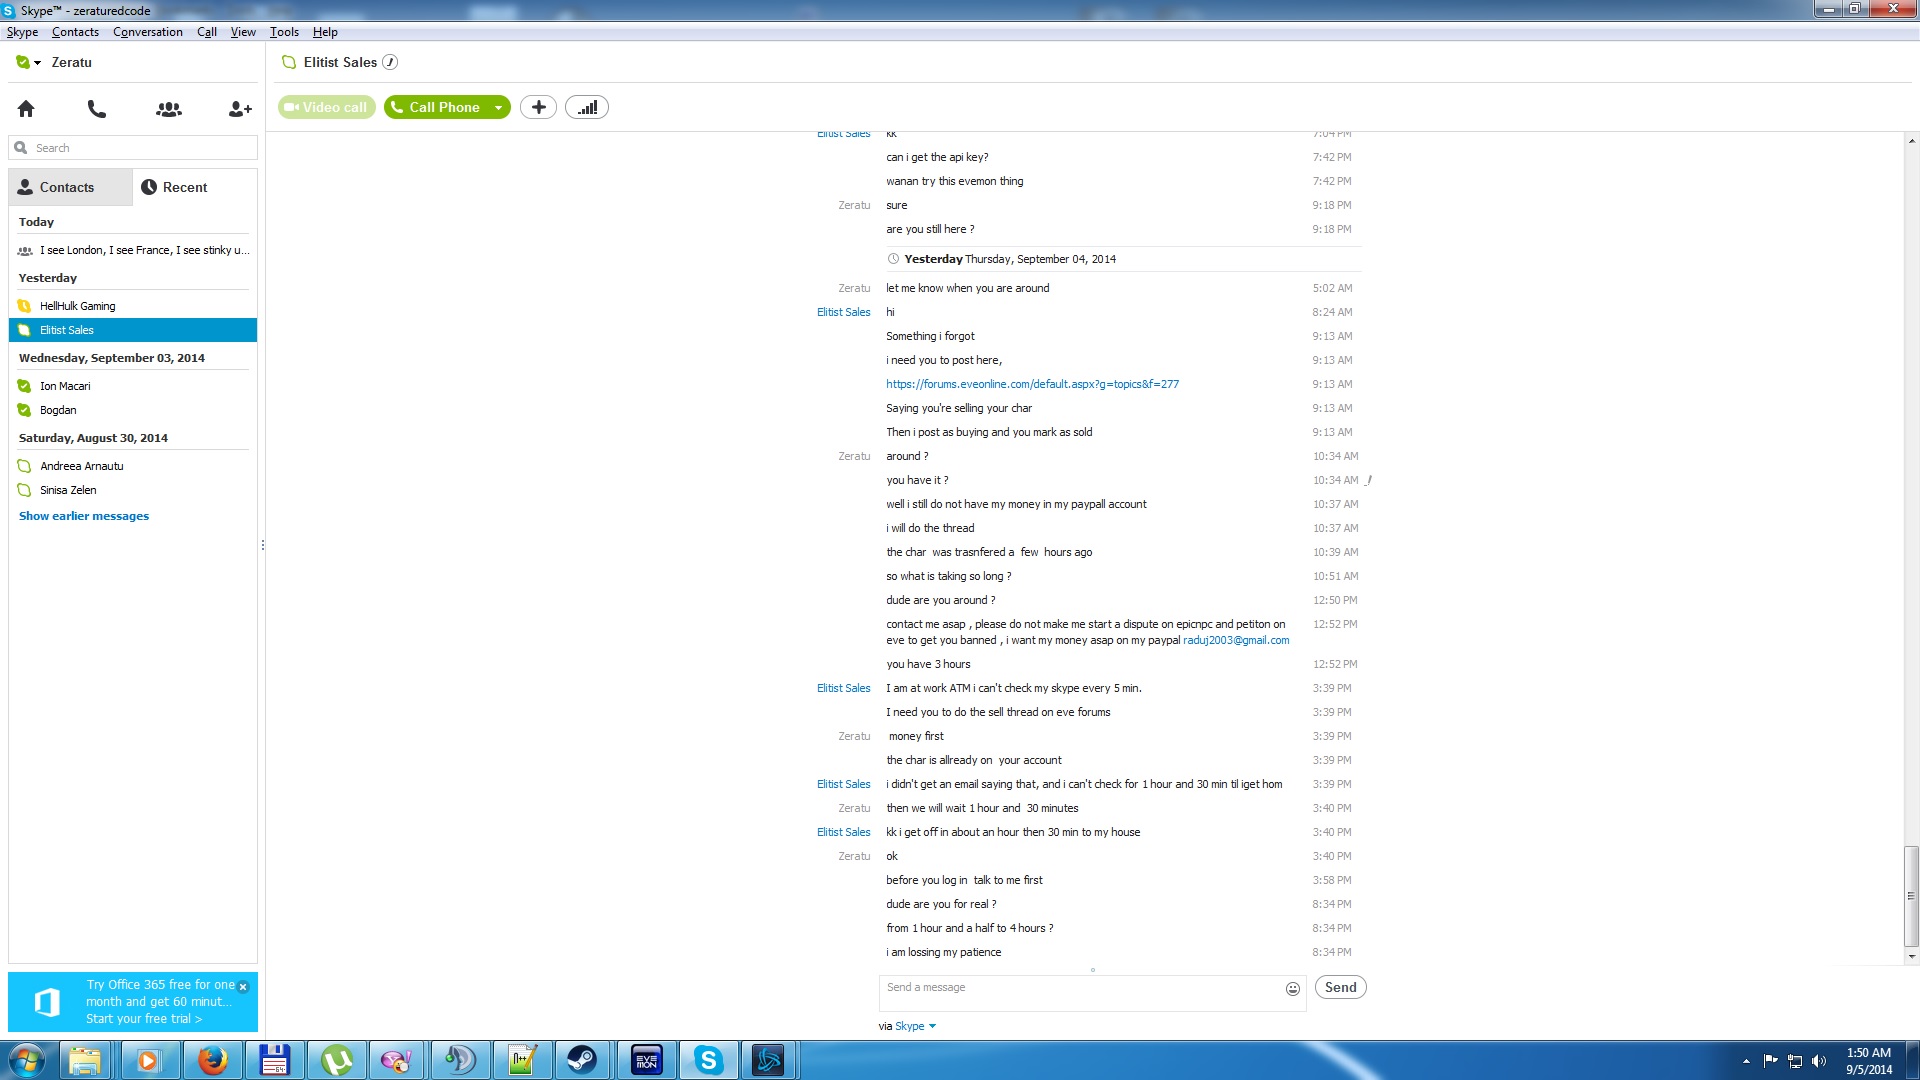Click the add contact icon
The image size is (1920, 1080).
240,109
